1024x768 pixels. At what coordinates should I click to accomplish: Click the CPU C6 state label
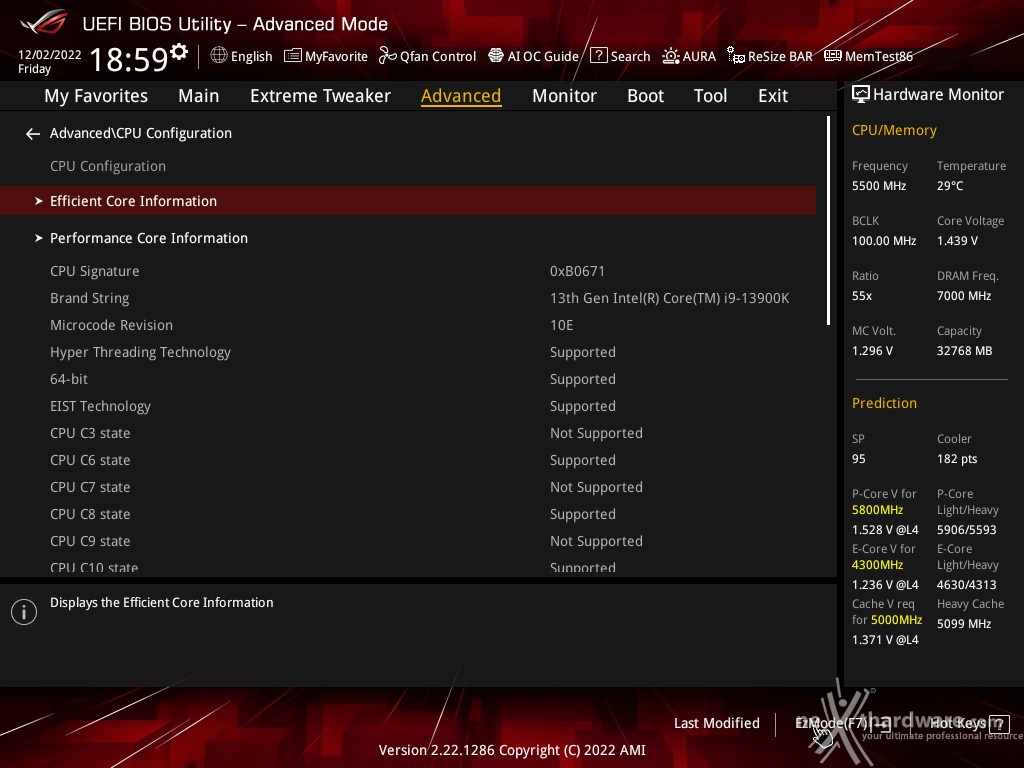click(x=90, y=460)
